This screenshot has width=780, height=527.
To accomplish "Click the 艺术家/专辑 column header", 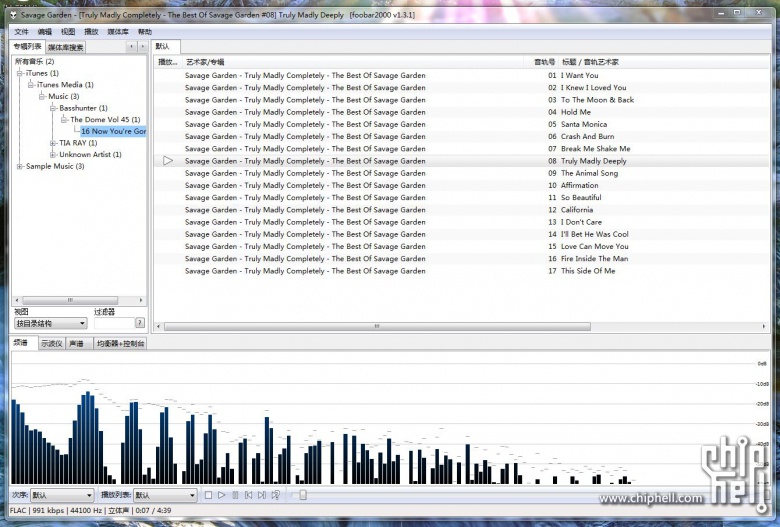I will (354, 62).
